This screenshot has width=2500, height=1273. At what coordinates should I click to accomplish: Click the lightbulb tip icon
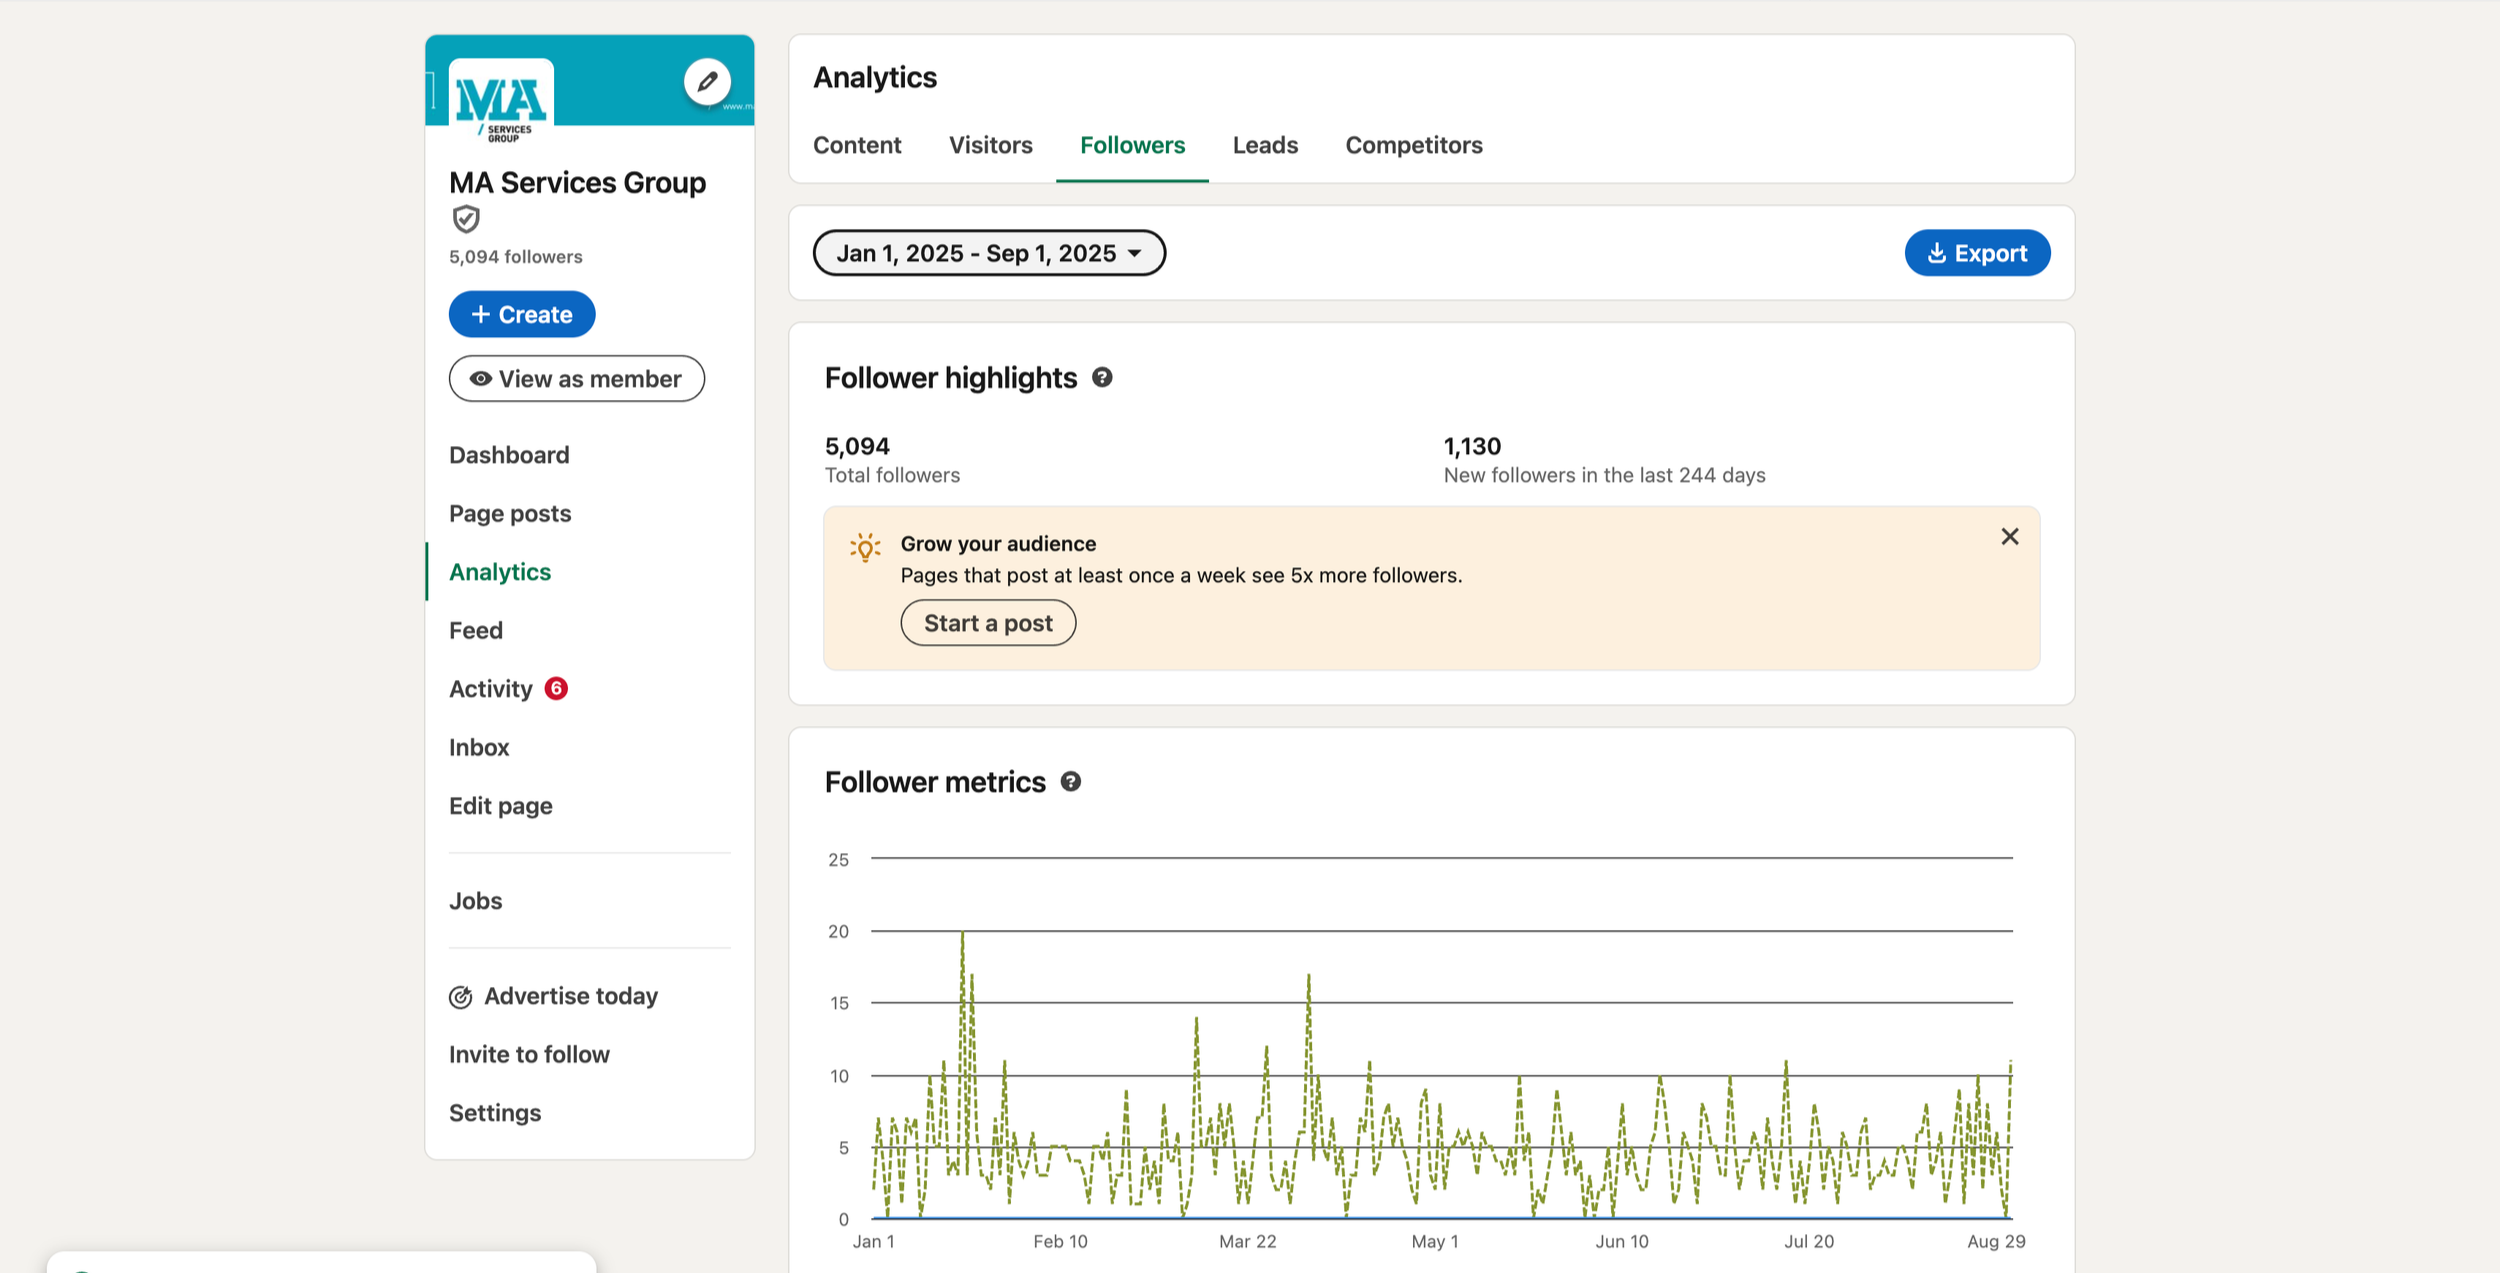pyautogui.click(x=865, y=547)
